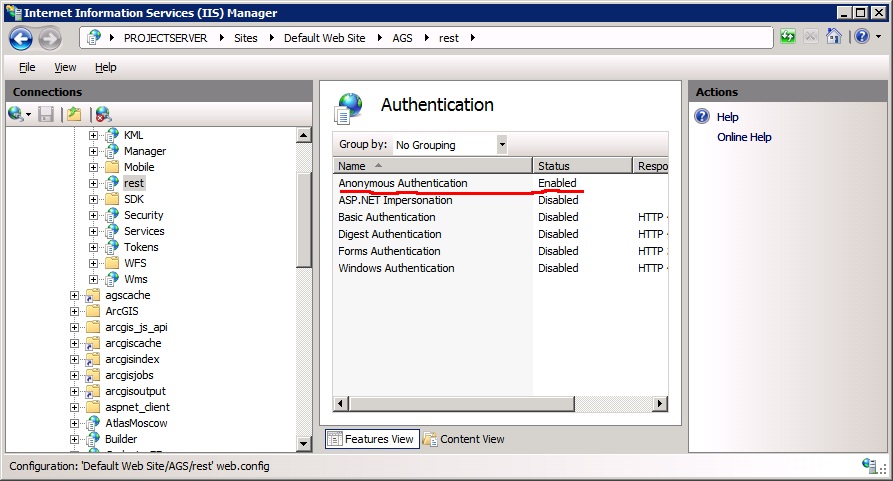Expand the KML tree node

pyautogui.click(x=93, y=135)
